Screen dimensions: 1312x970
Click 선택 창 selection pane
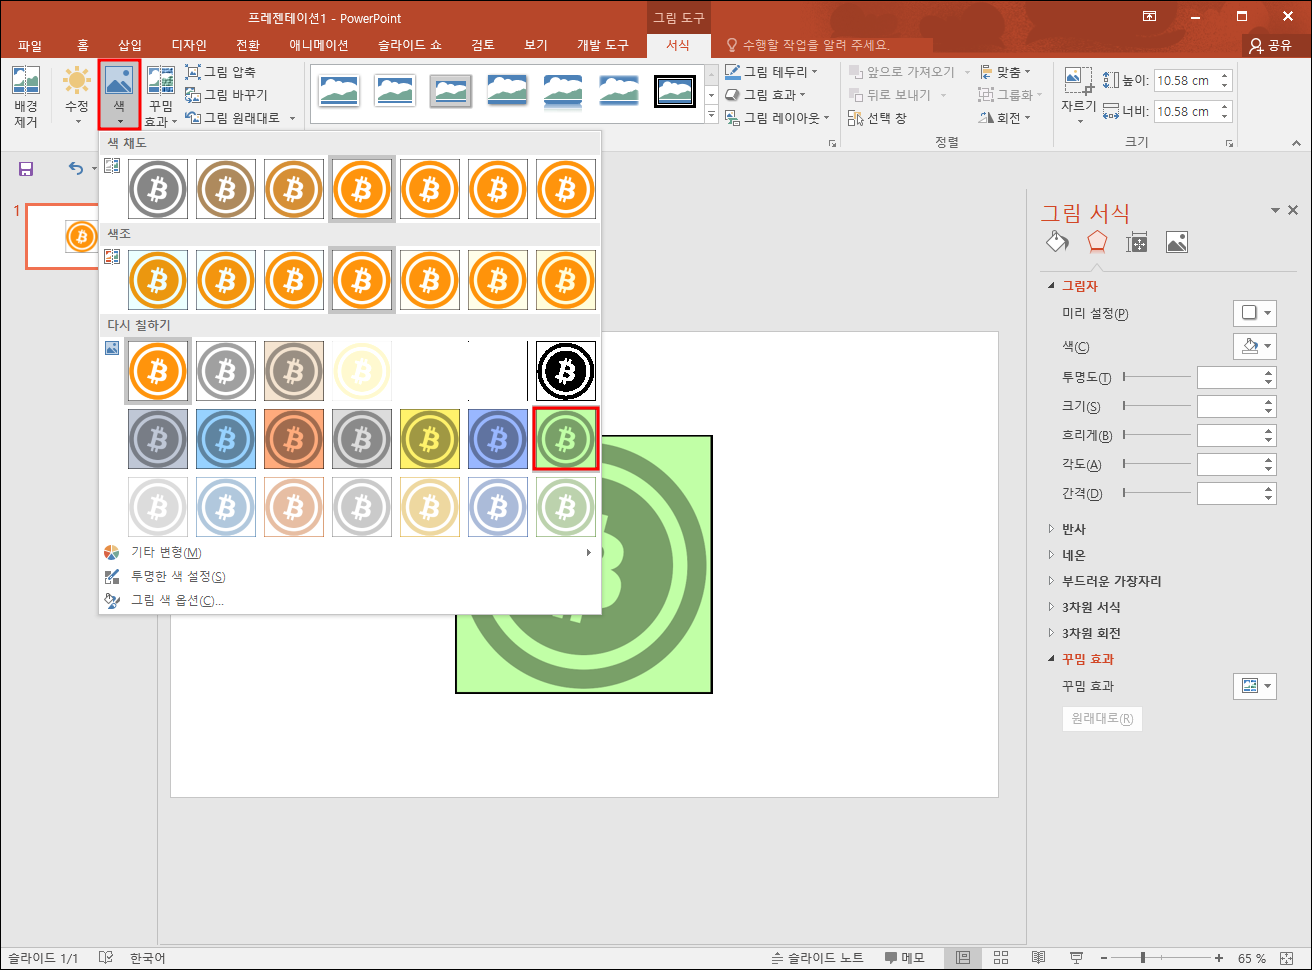coord(877,118)
